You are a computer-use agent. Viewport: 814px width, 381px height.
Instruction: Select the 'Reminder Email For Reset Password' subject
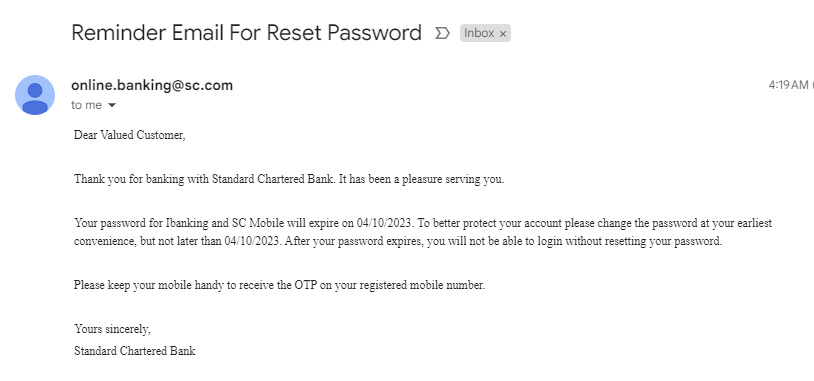click(246, 33)
